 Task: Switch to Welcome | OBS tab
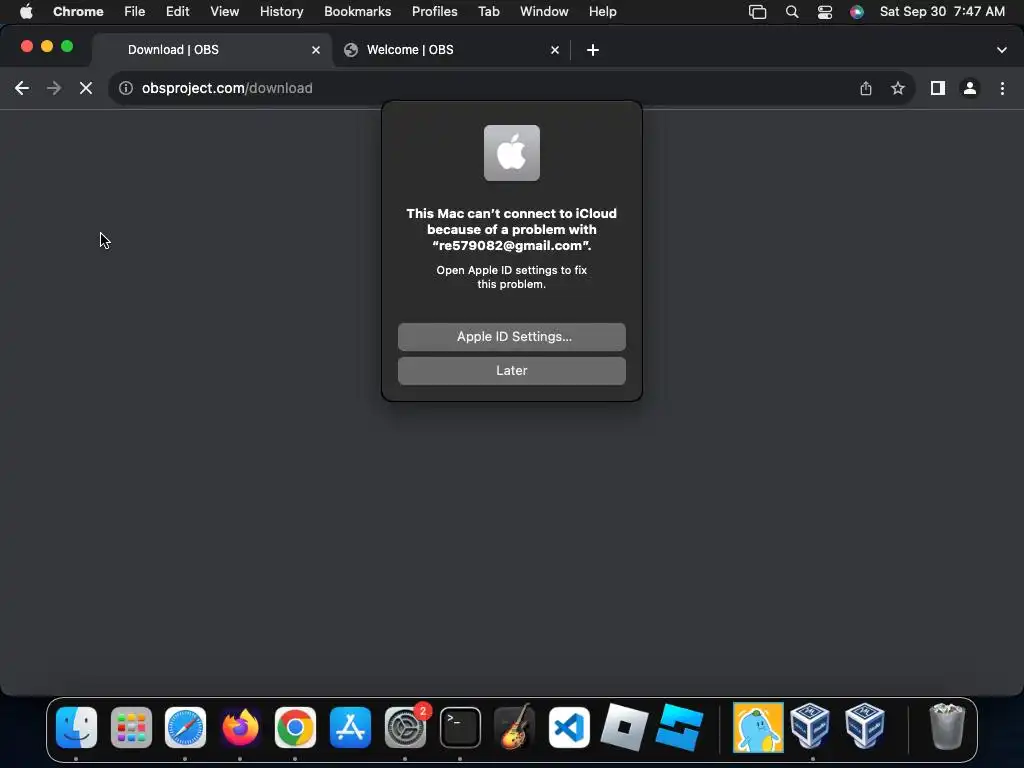point(452,50)
